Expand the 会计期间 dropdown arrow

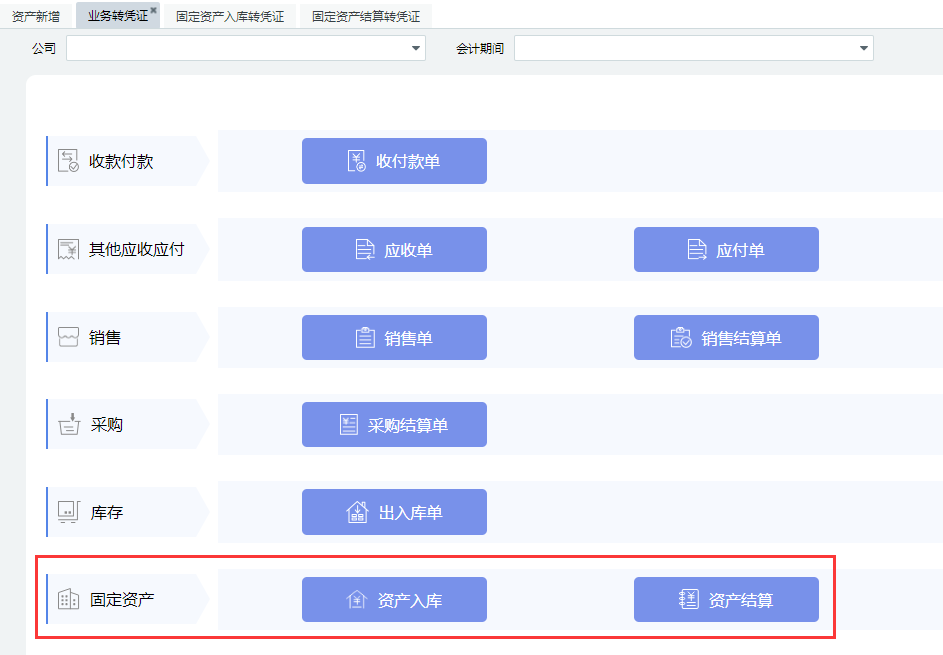[864, 48]
